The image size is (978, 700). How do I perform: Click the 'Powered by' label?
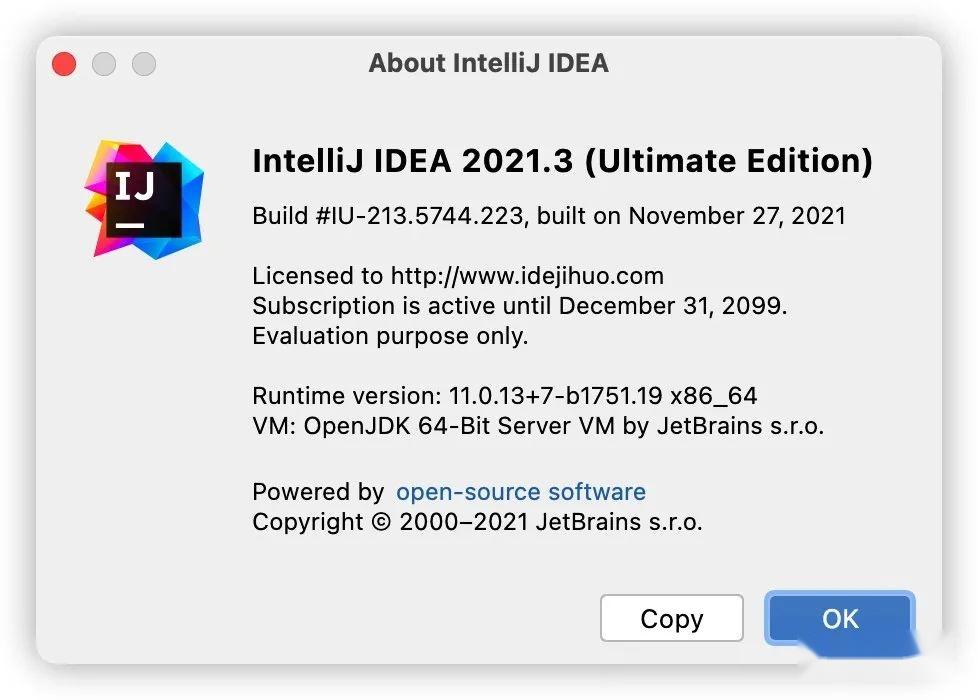pyautogui.click(x=317, y=492)
